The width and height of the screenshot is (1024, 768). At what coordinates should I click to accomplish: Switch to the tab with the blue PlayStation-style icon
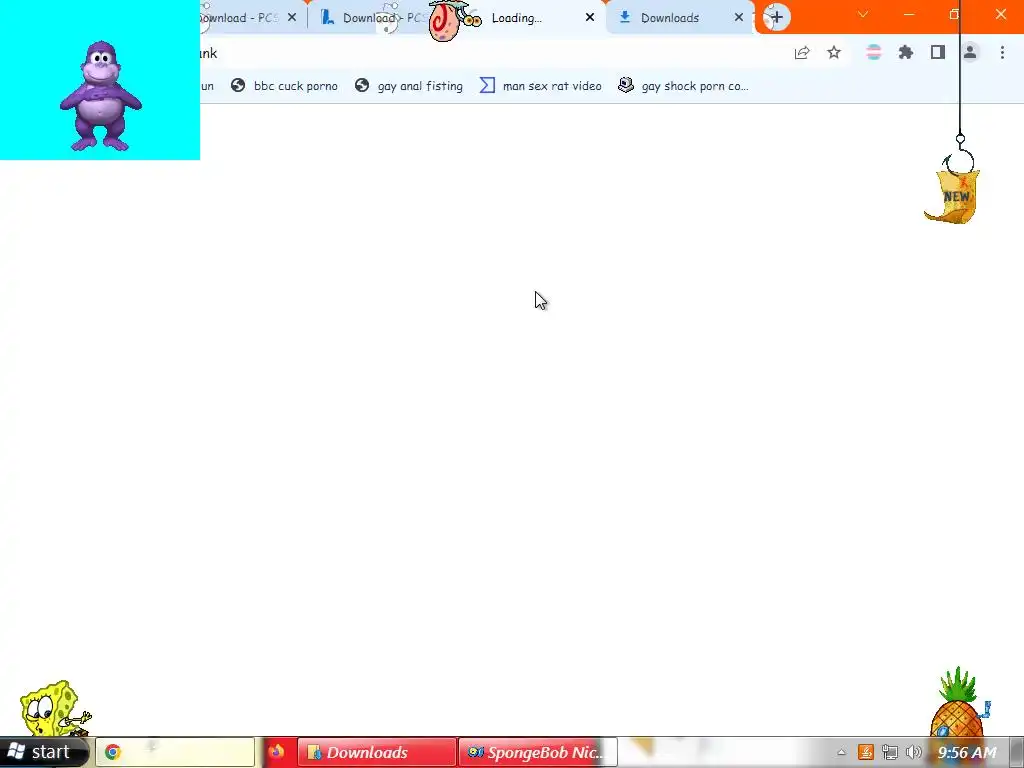pyautogui.click(x=371, y=18)
